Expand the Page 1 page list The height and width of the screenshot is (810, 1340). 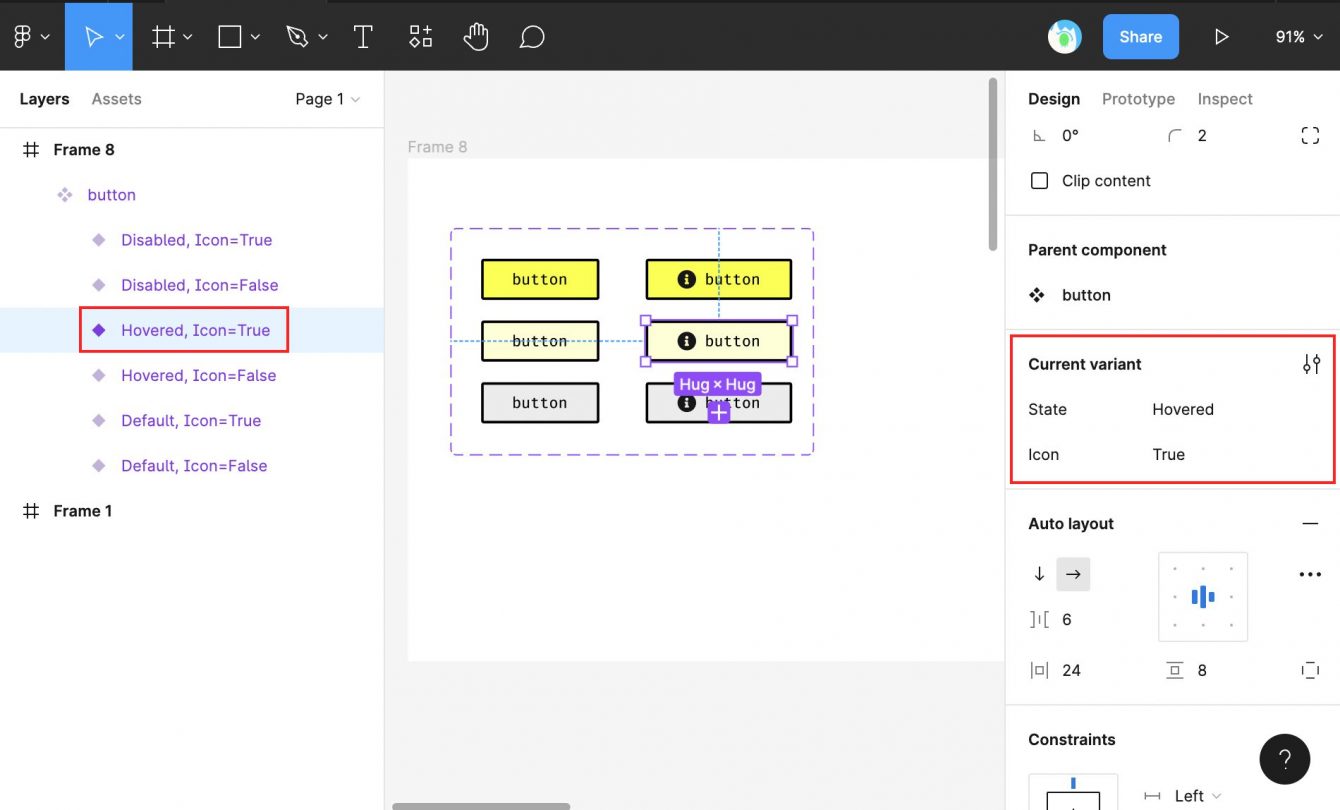[x=327, y=99]
